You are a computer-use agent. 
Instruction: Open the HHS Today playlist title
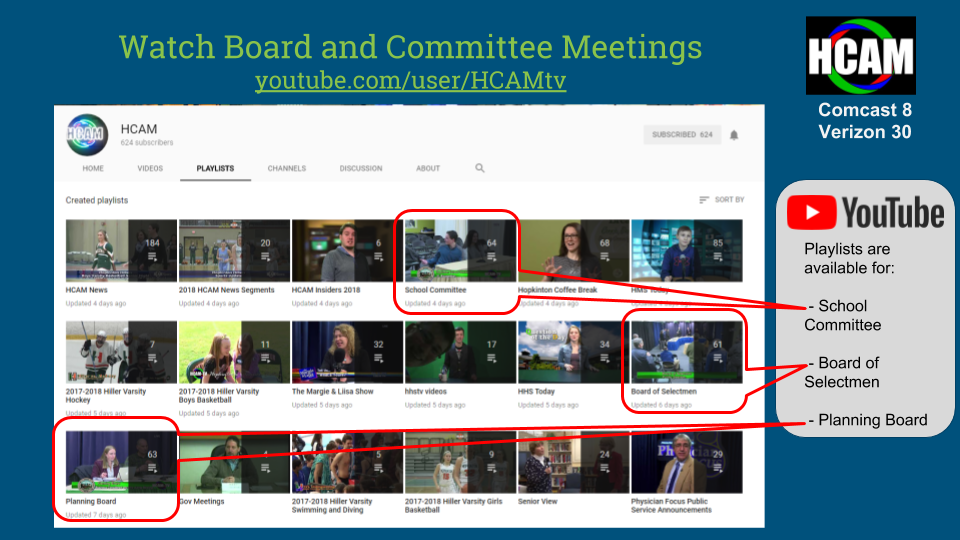point(536,391)
